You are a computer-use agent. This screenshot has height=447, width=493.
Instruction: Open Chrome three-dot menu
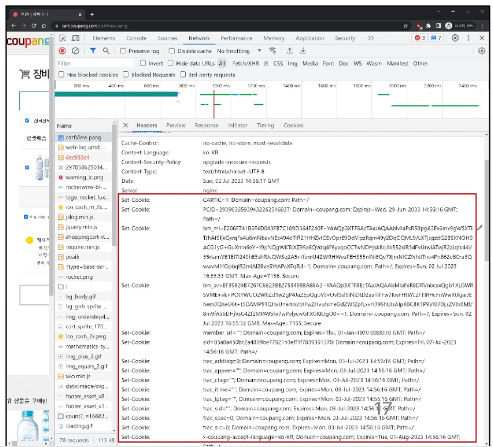pos(482,26)
